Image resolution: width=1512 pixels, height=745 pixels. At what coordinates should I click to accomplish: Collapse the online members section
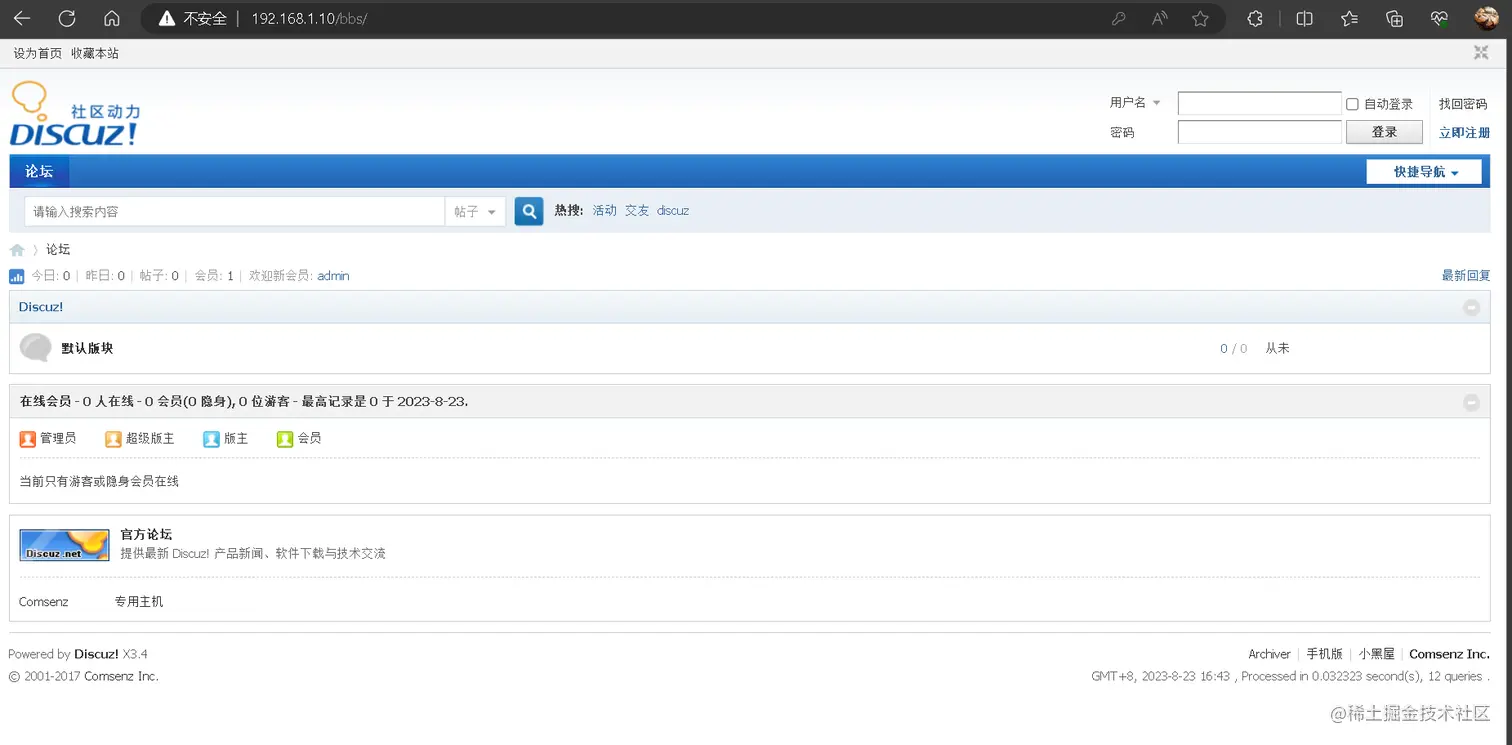point(1471,402)
